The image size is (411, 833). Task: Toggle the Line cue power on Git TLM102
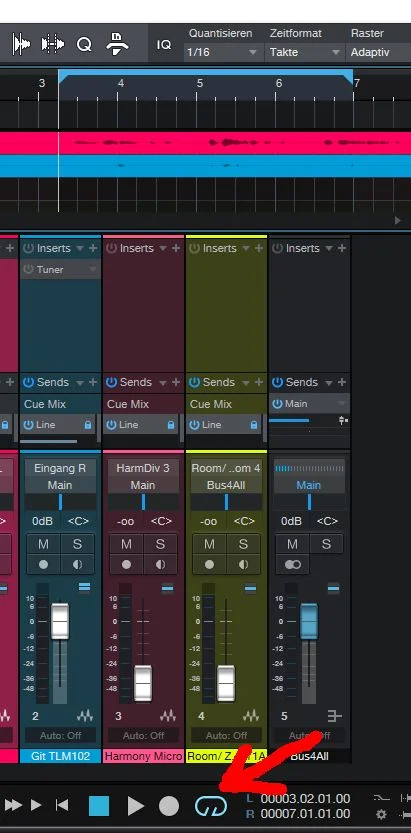pos(28,425)
